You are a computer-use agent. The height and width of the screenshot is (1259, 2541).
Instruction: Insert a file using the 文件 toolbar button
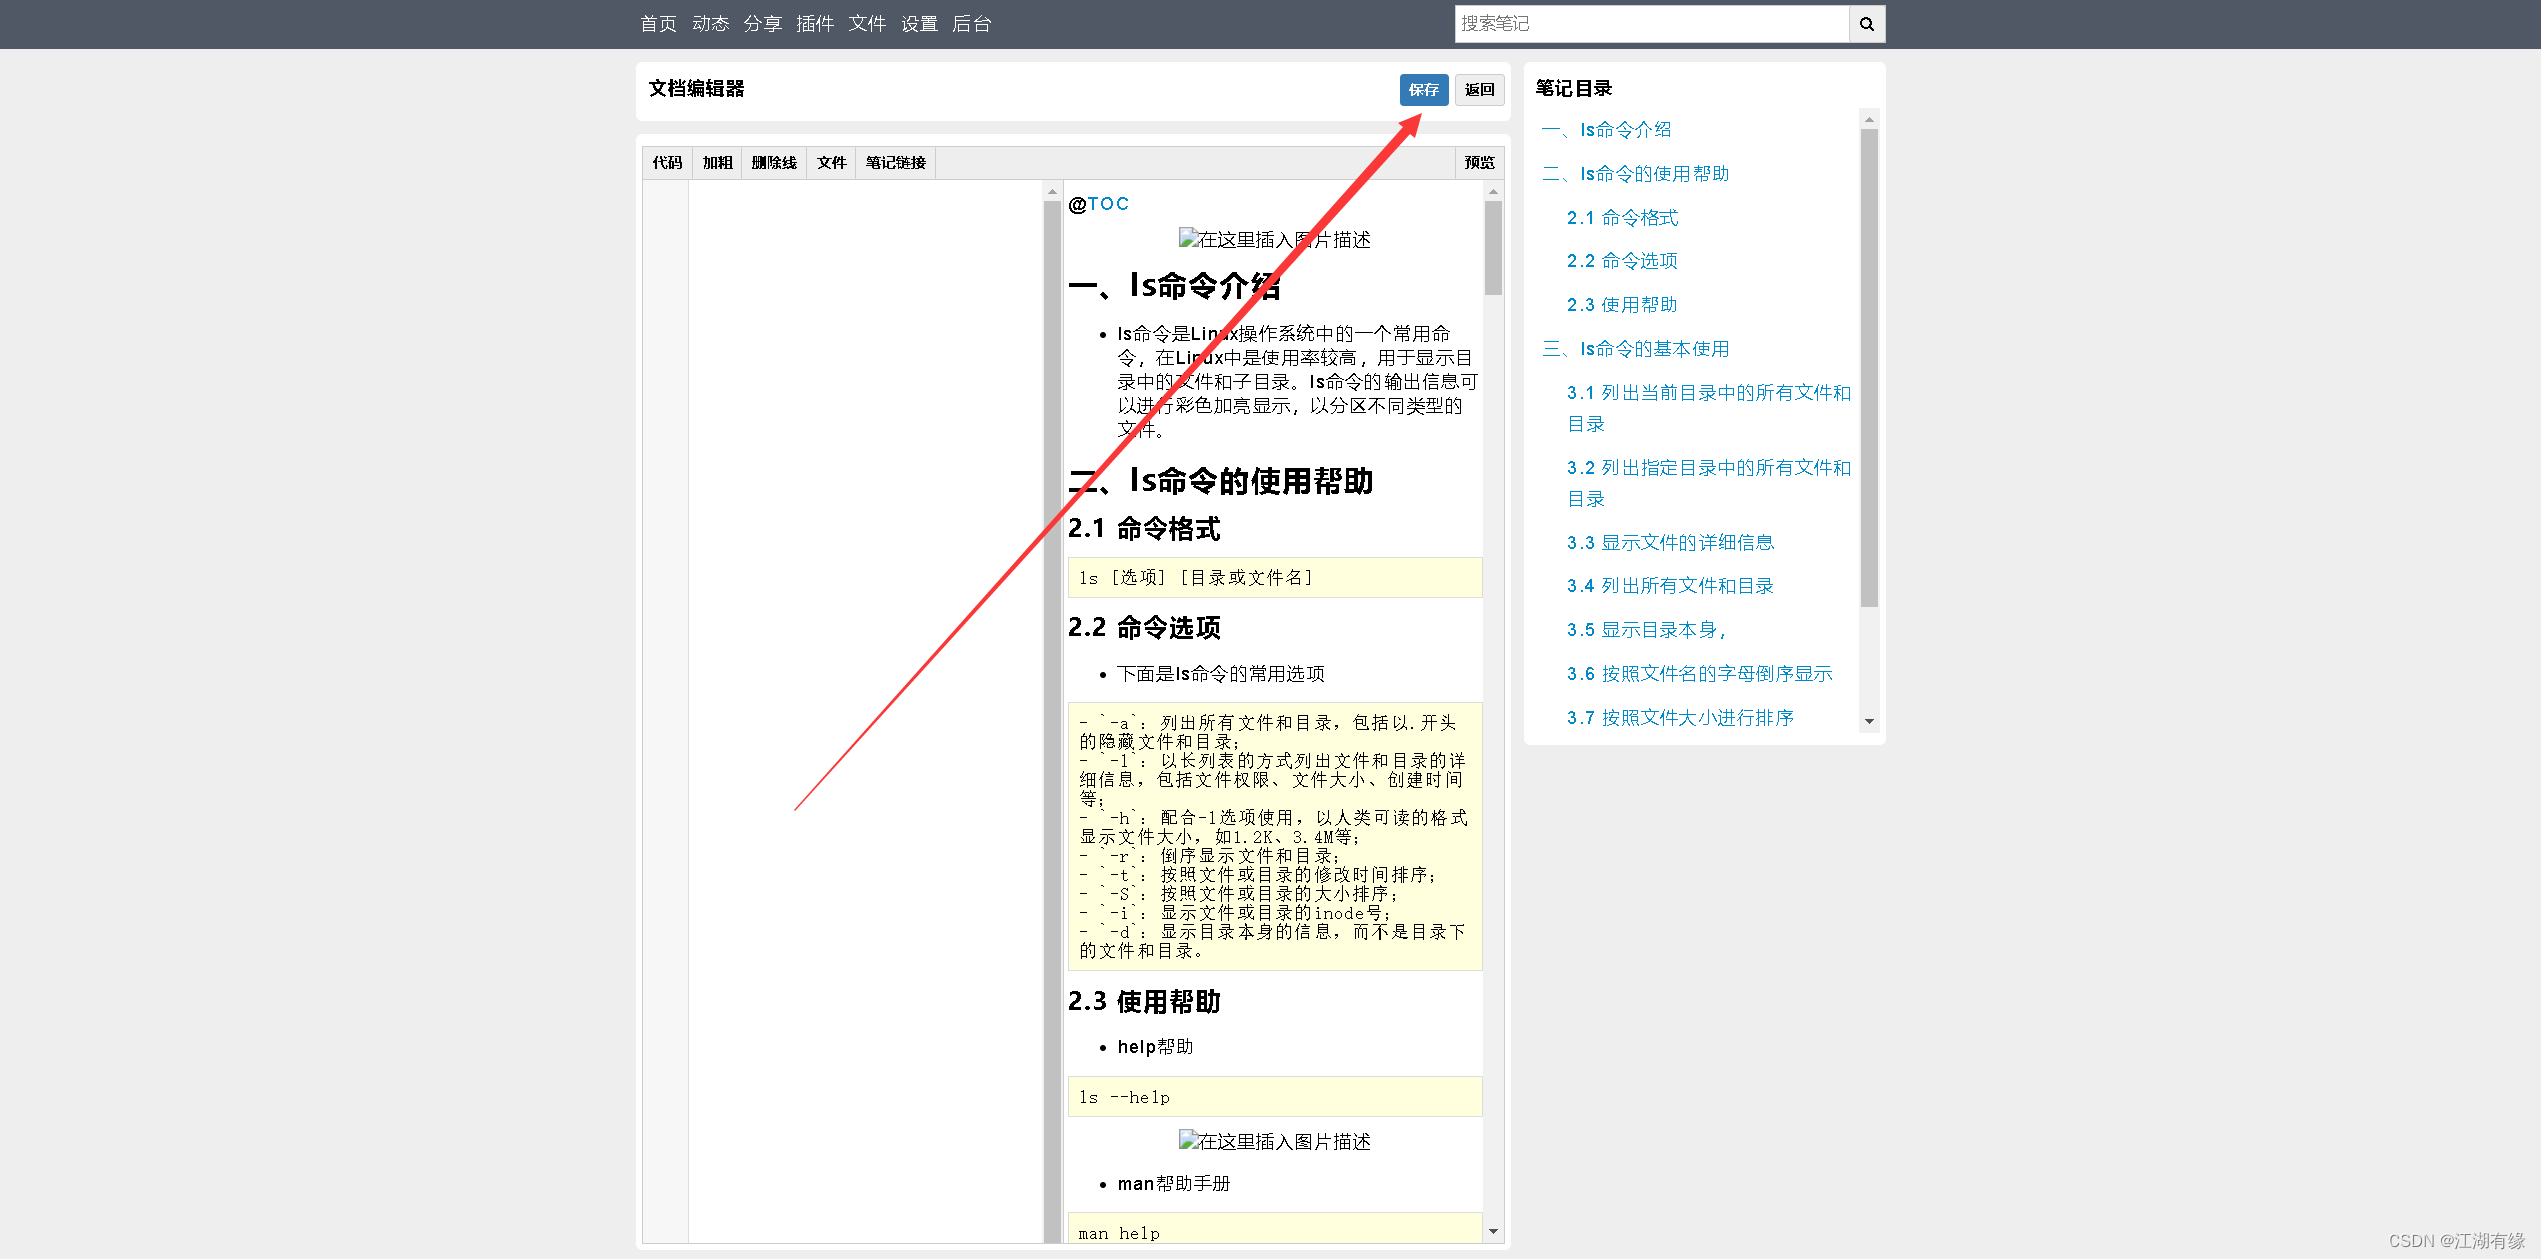tap(831, 162)
